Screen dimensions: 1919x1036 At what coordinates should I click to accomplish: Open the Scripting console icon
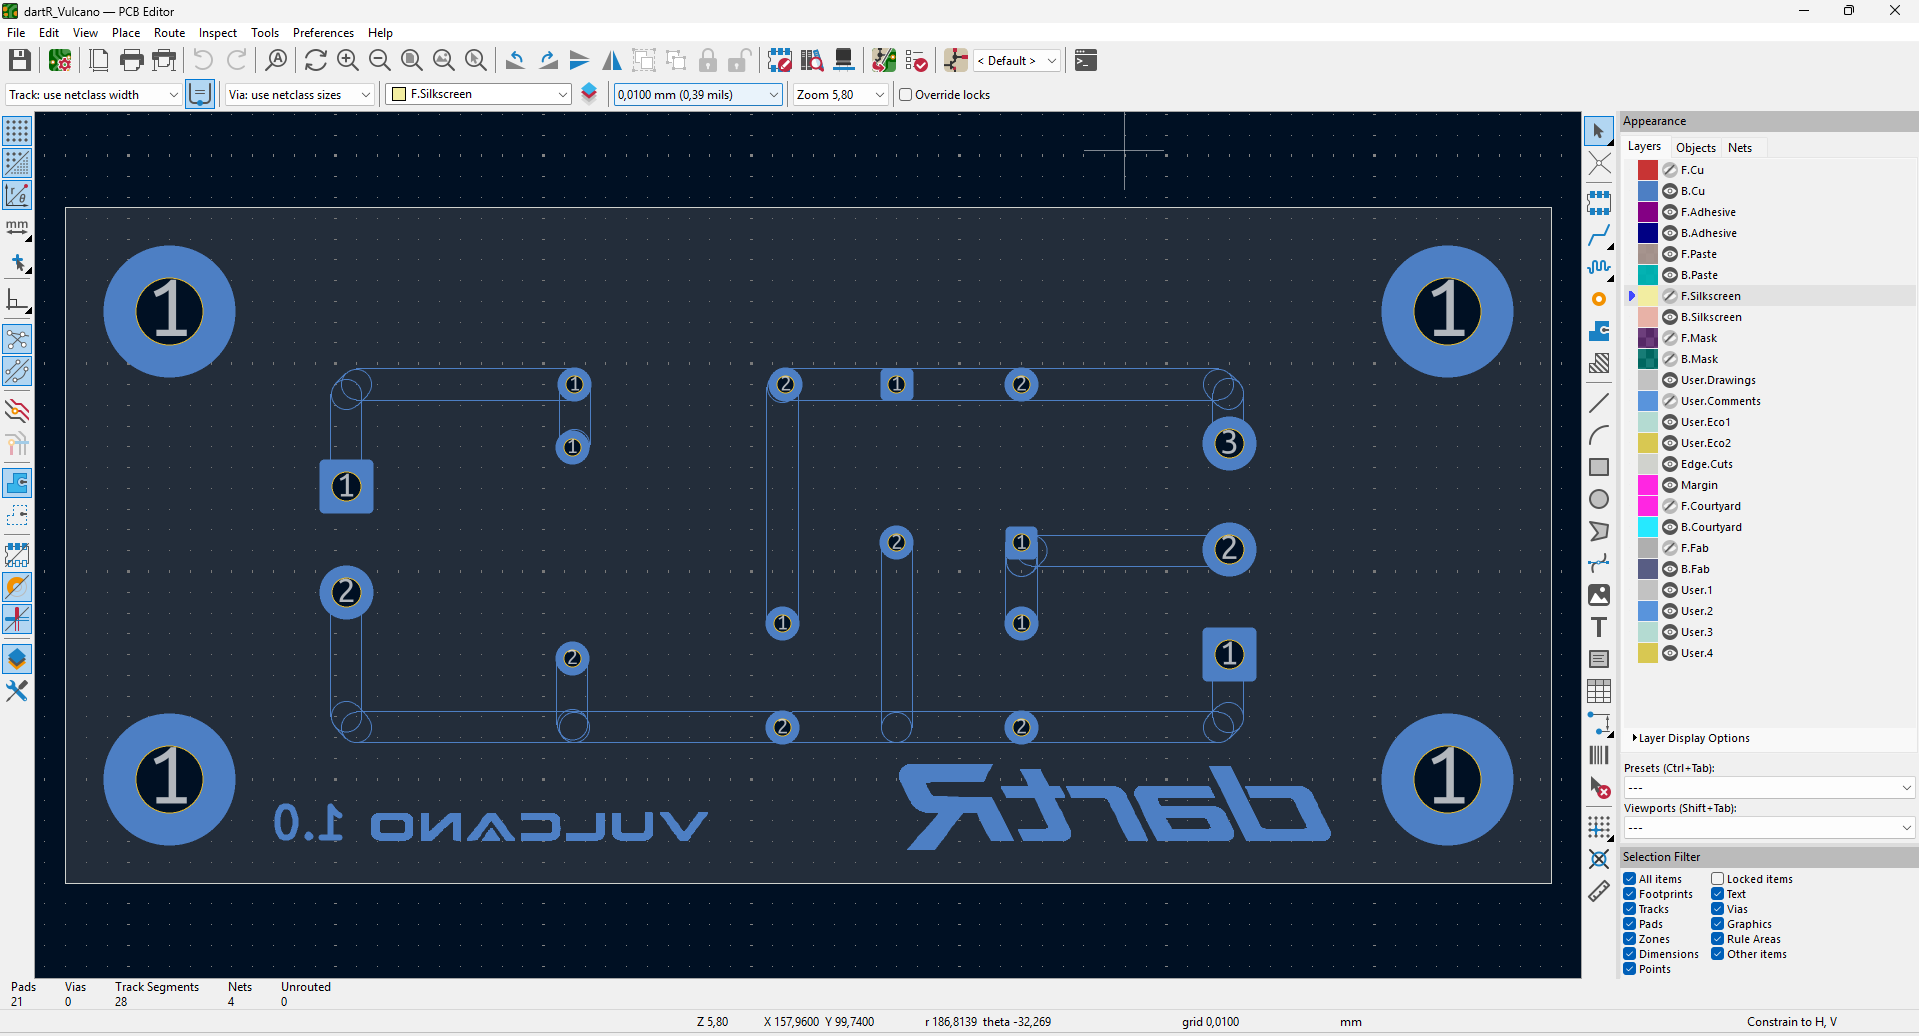[1086, 60]
